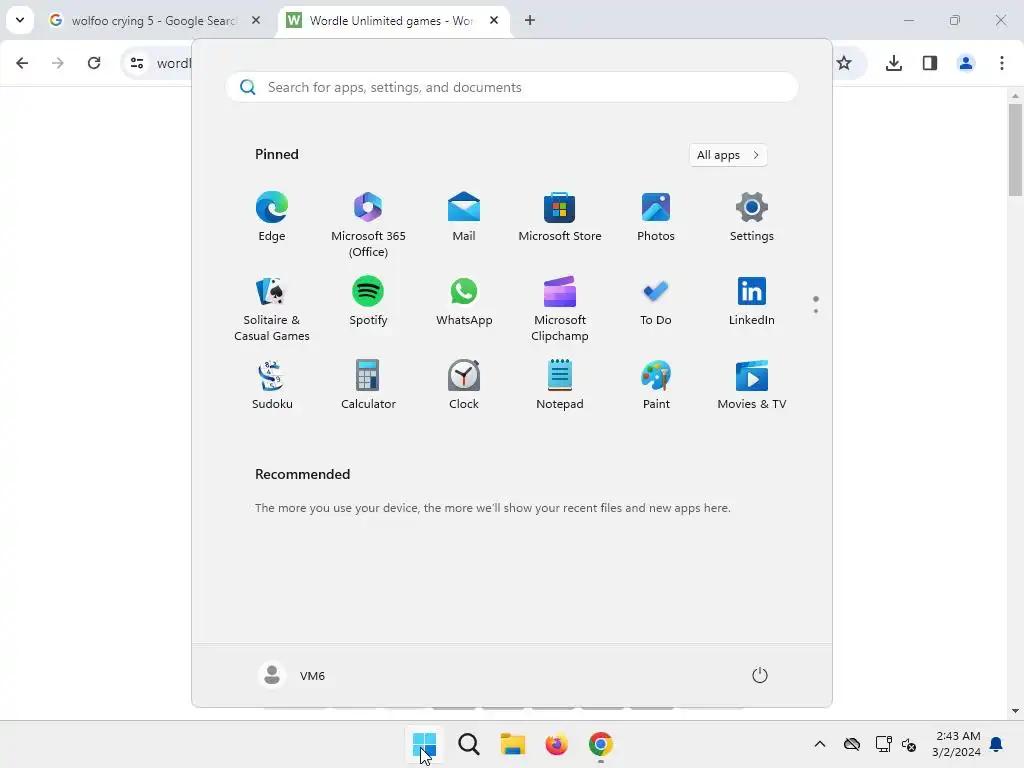Open Spotify
This screenshot has height=768, width=1024.
[x=368, y=301]
